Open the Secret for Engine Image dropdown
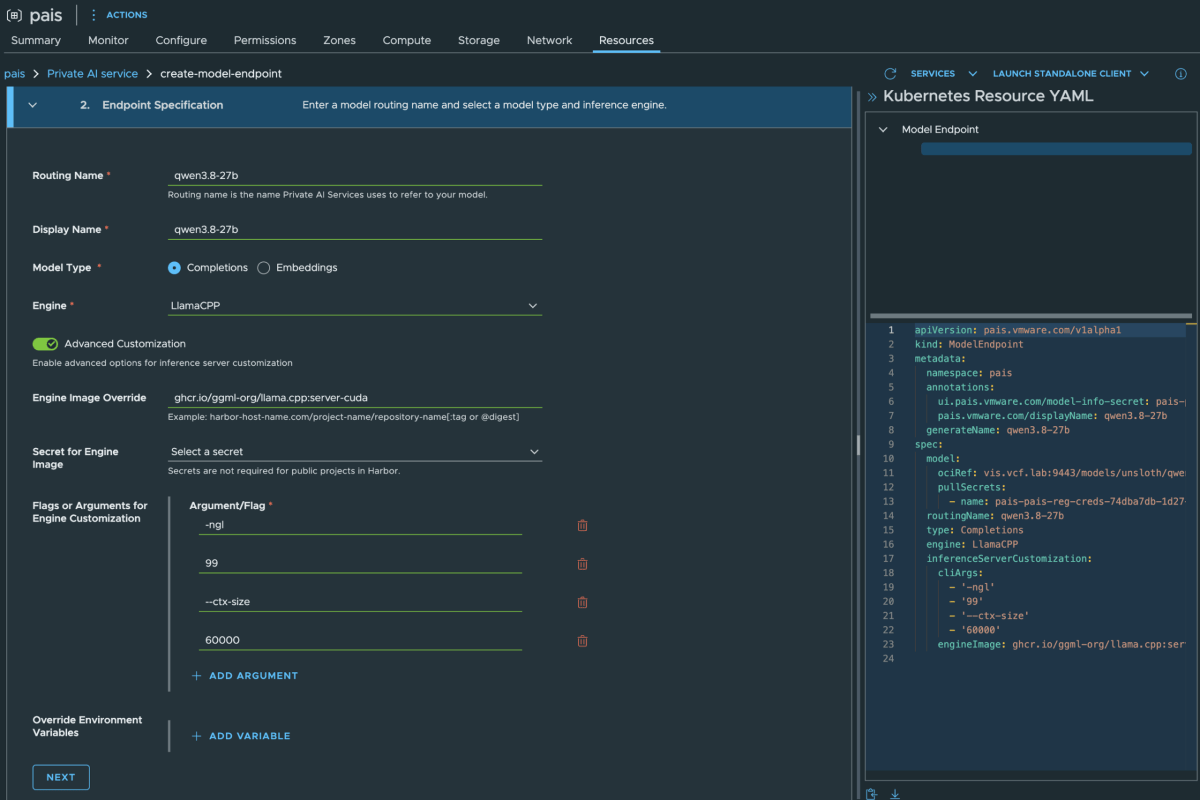1200x800 pixels. (x=355, y=452)
